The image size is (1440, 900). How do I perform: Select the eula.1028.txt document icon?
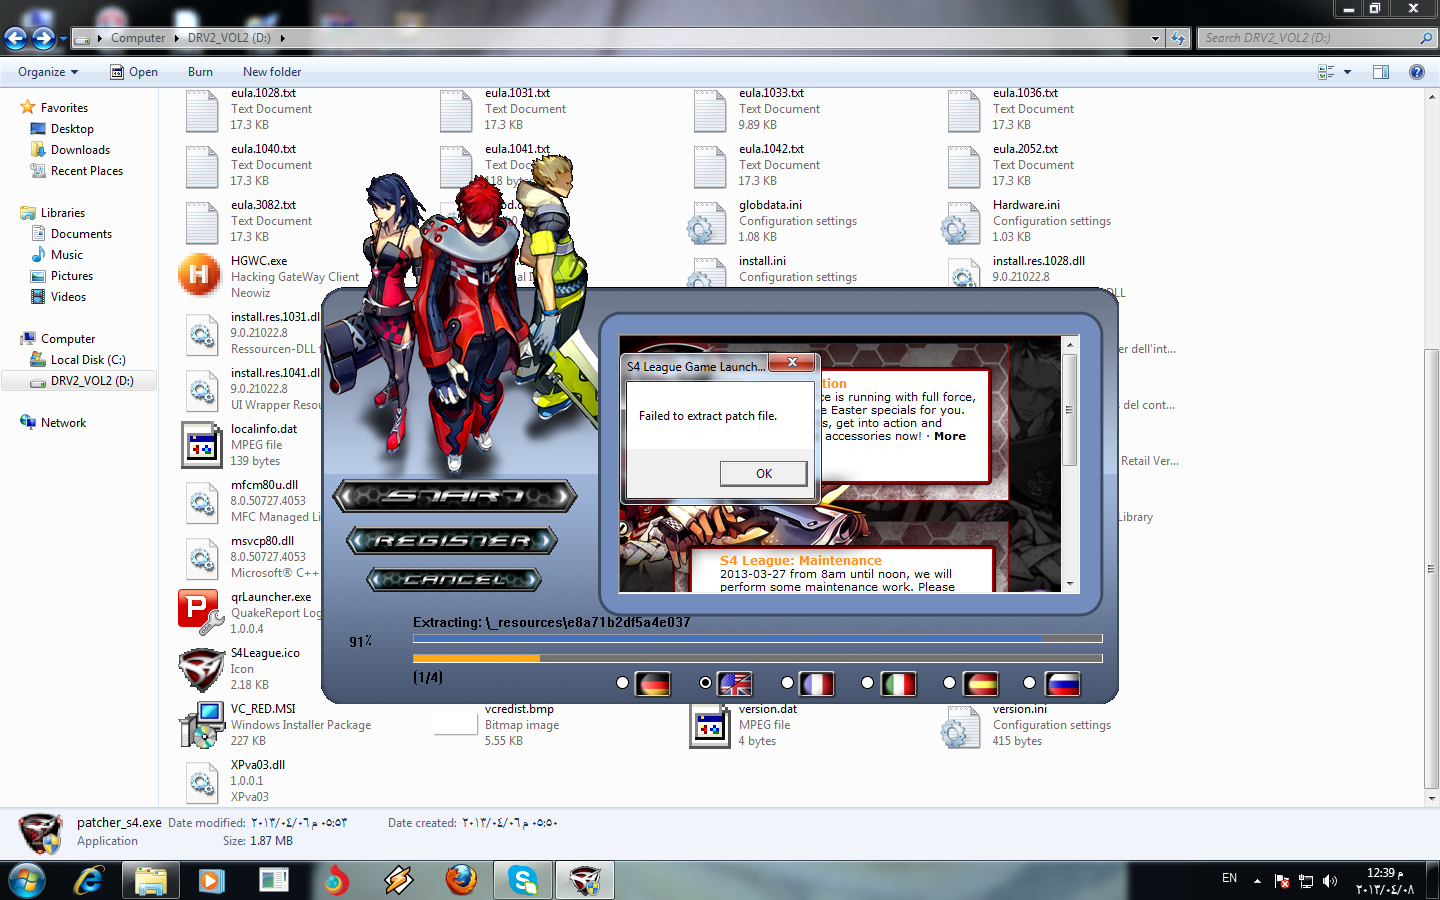(x=202, y=110)
